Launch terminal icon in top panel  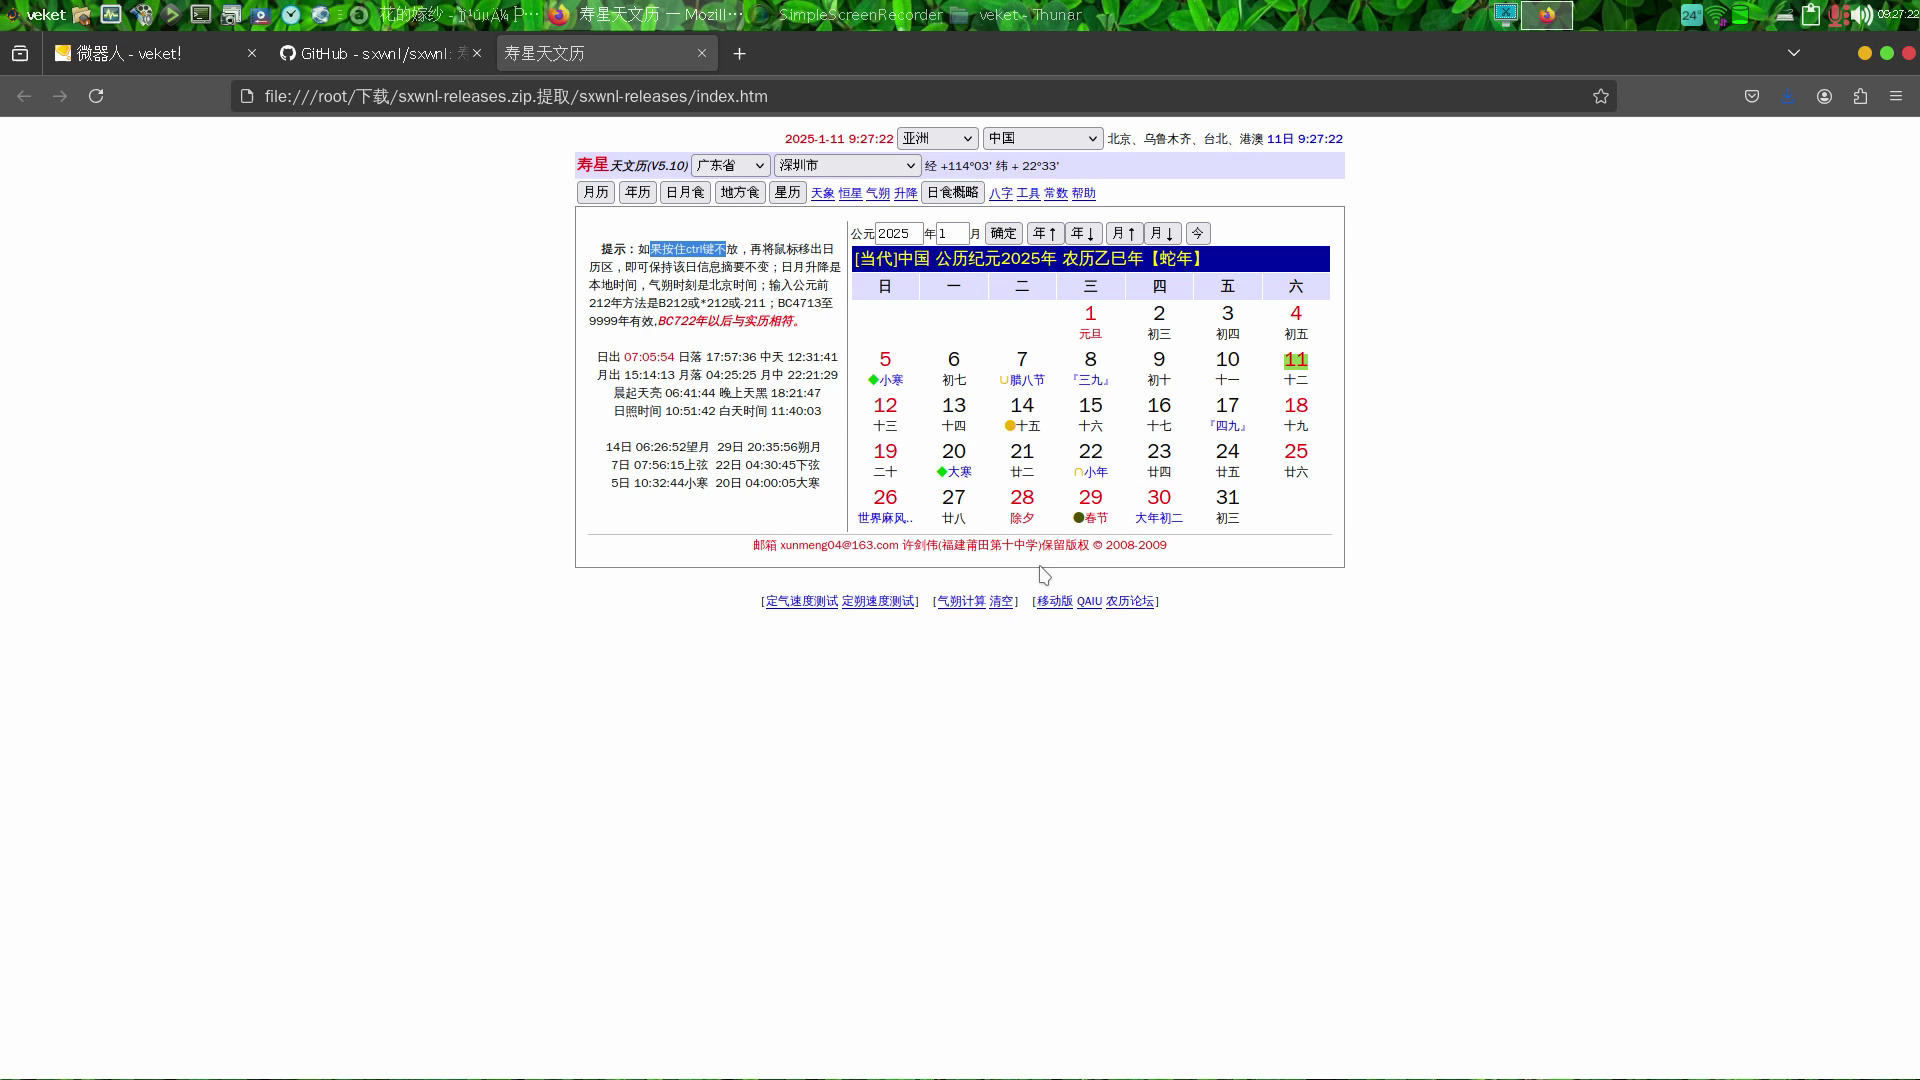click(x=201, y=14)
